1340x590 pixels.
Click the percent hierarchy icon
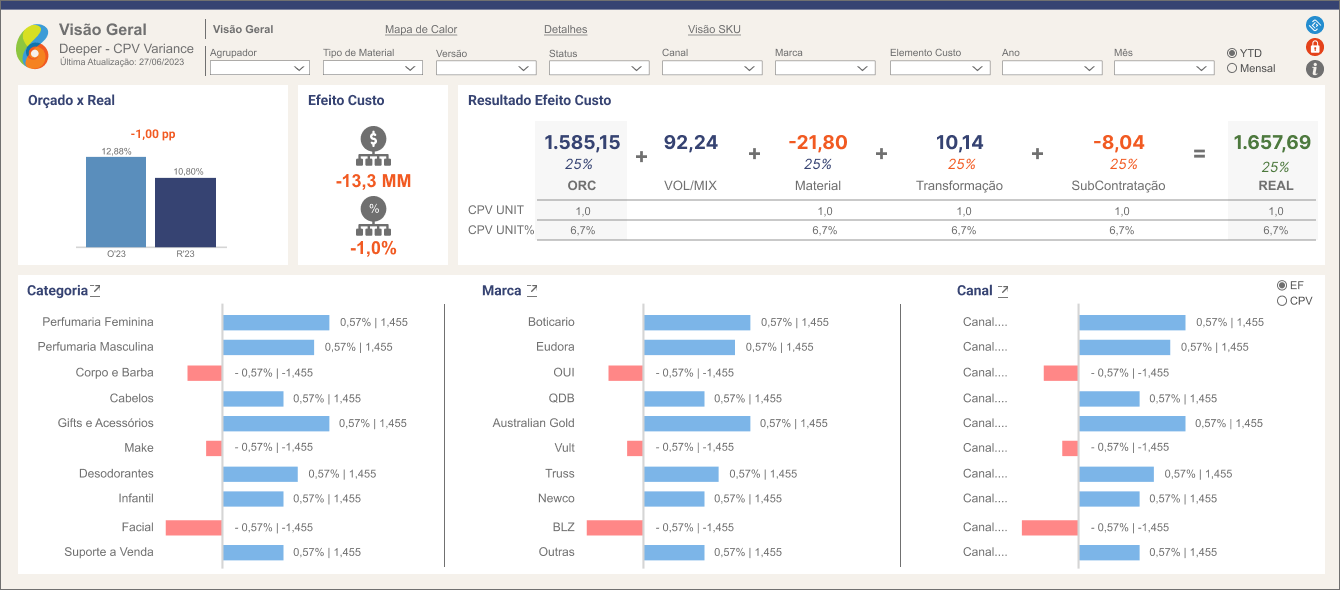(x=373, y=216)
